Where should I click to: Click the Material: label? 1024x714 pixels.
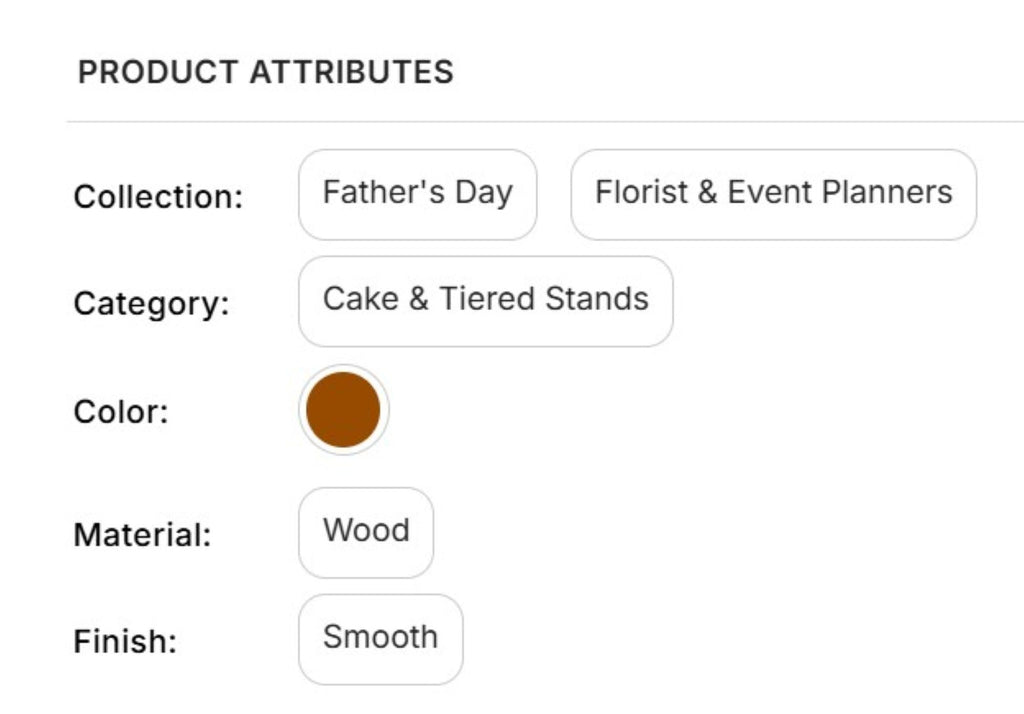(142, 535)
